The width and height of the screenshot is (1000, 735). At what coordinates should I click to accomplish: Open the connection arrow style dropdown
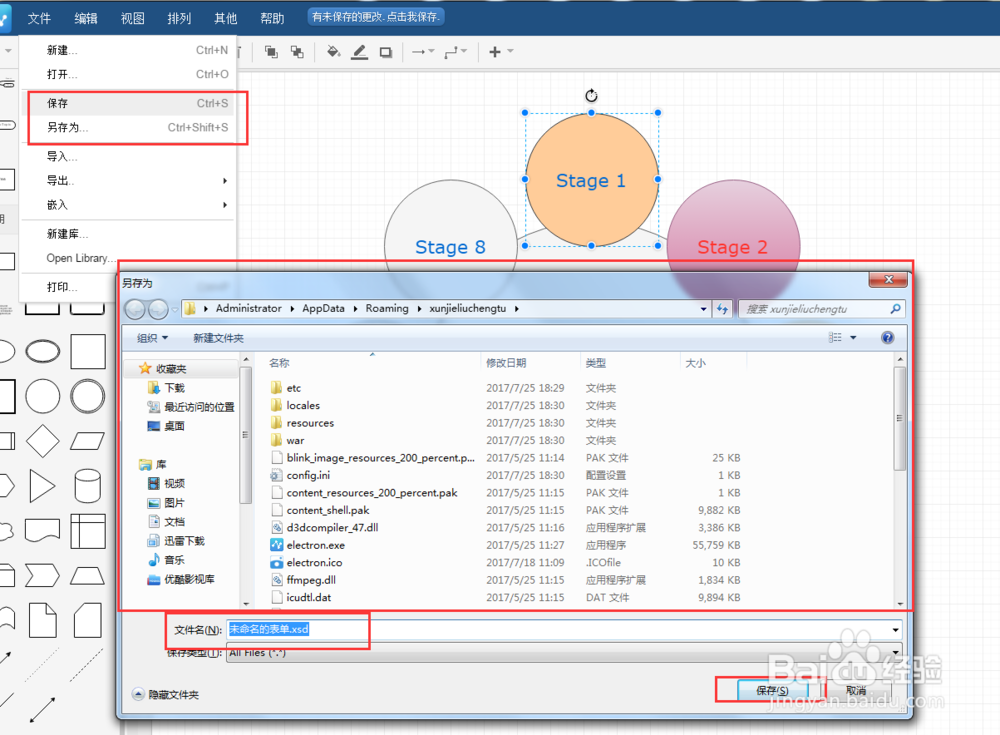(423, 52)
